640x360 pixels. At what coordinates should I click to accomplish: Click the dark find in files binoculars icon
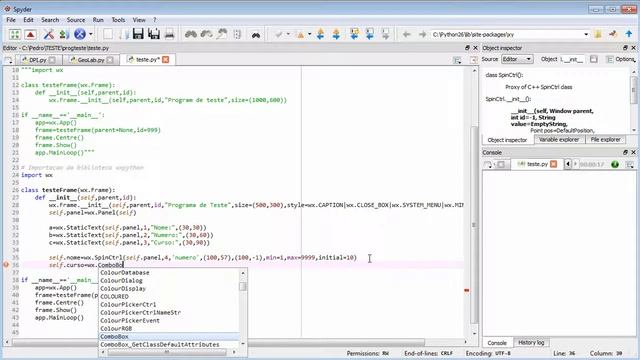tap(256, 35)
